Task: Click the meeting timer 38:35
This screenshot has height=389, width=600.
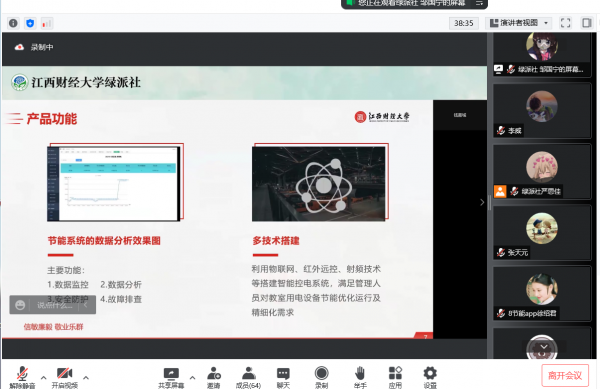Action: 464,23
